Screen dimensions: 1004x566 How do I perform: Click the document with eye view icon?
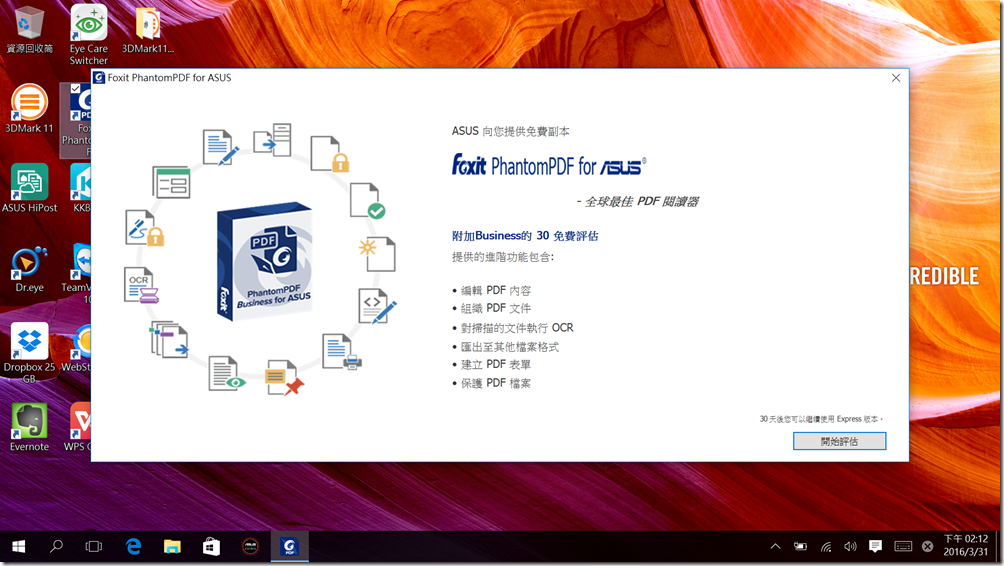click(227, 373)
